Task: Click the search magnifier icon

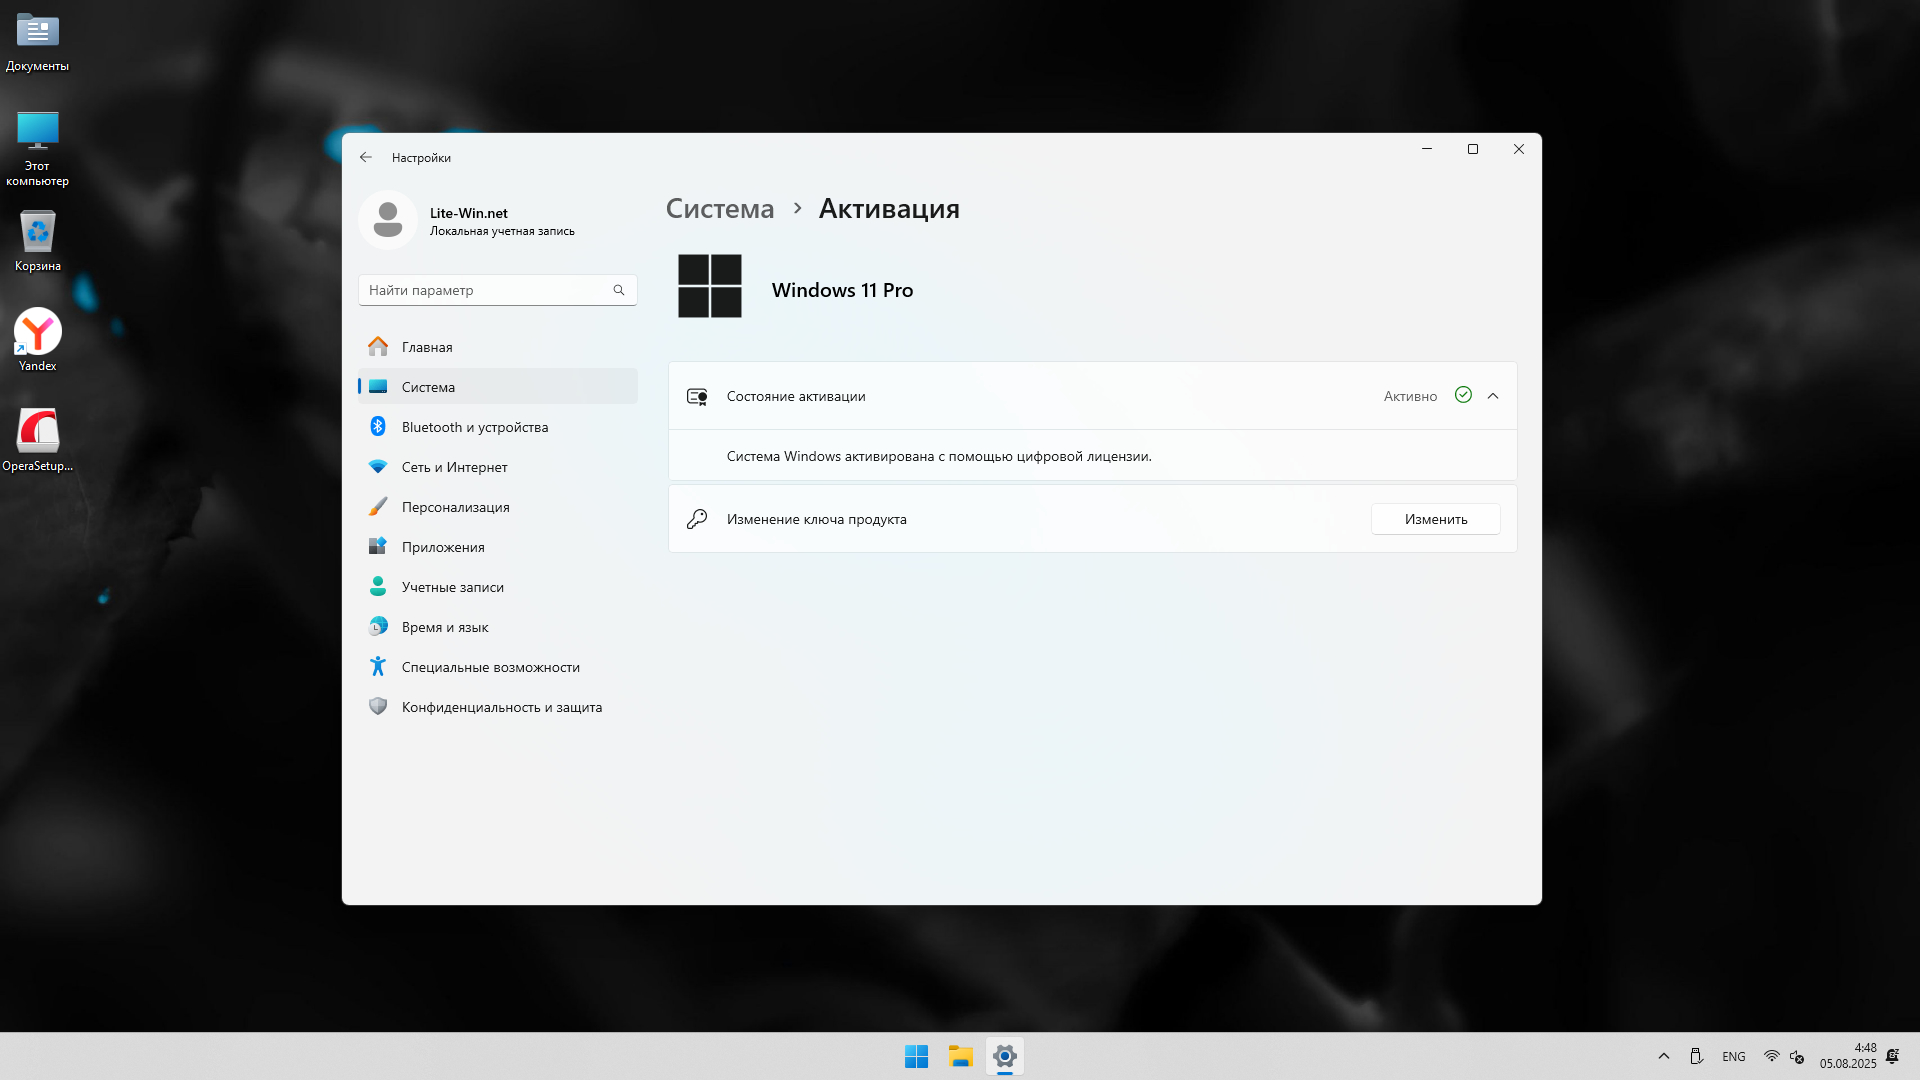Action: click(619, 290)
